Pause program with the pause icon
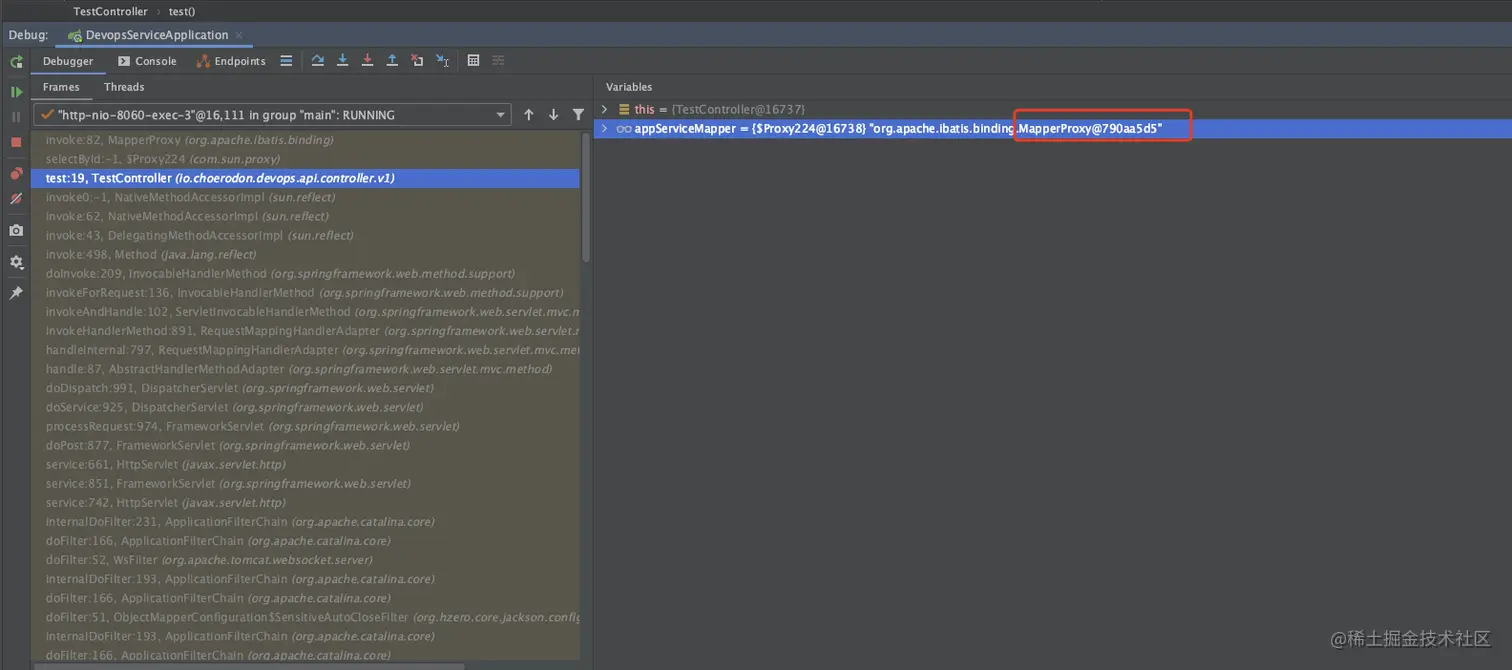1512x670 pixels. pos(16,117)
